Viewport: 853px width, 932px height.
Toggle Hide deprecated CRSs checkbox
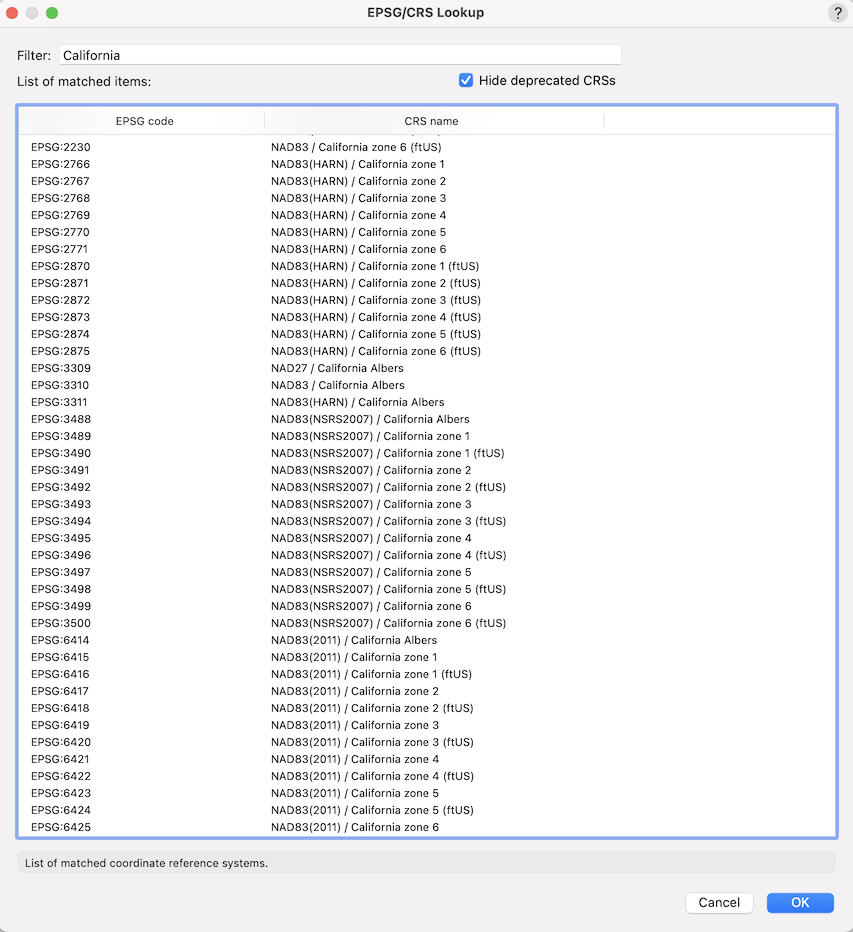466,80
